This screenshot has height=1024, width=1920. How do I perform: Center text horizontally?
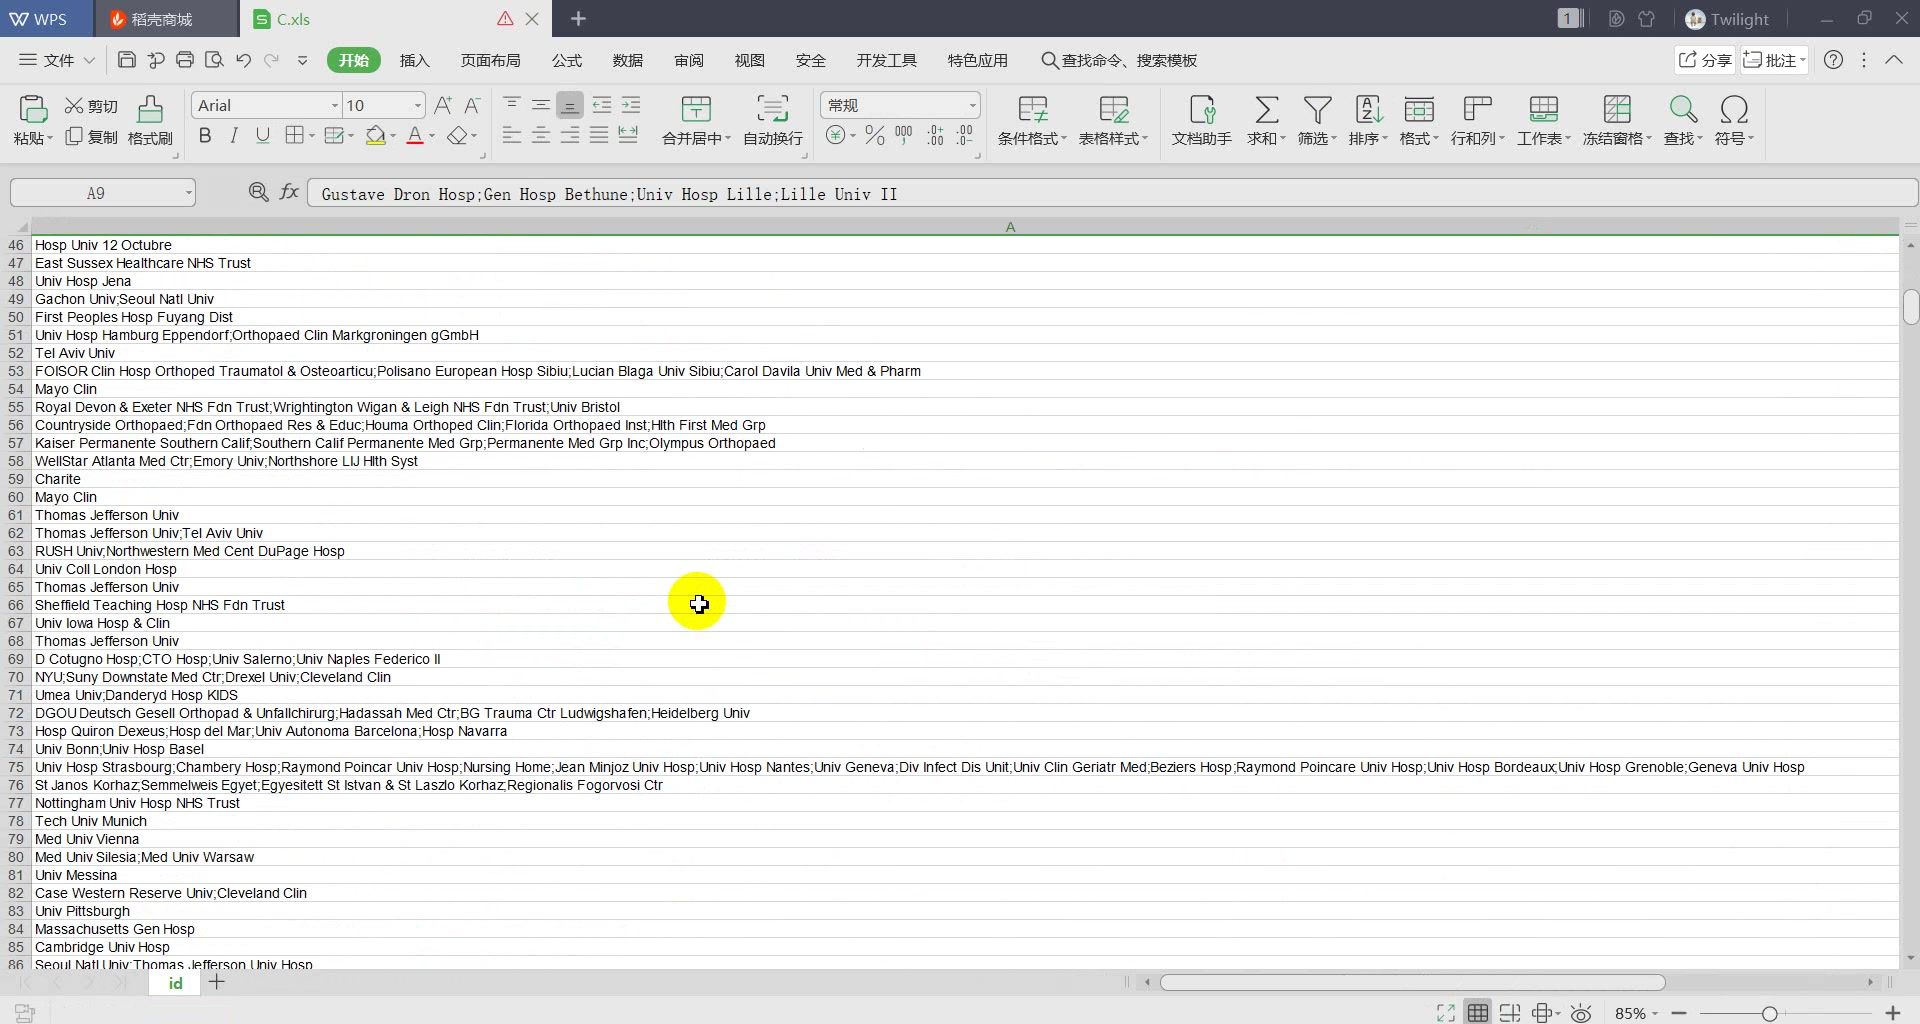click(x=540, y=135)
